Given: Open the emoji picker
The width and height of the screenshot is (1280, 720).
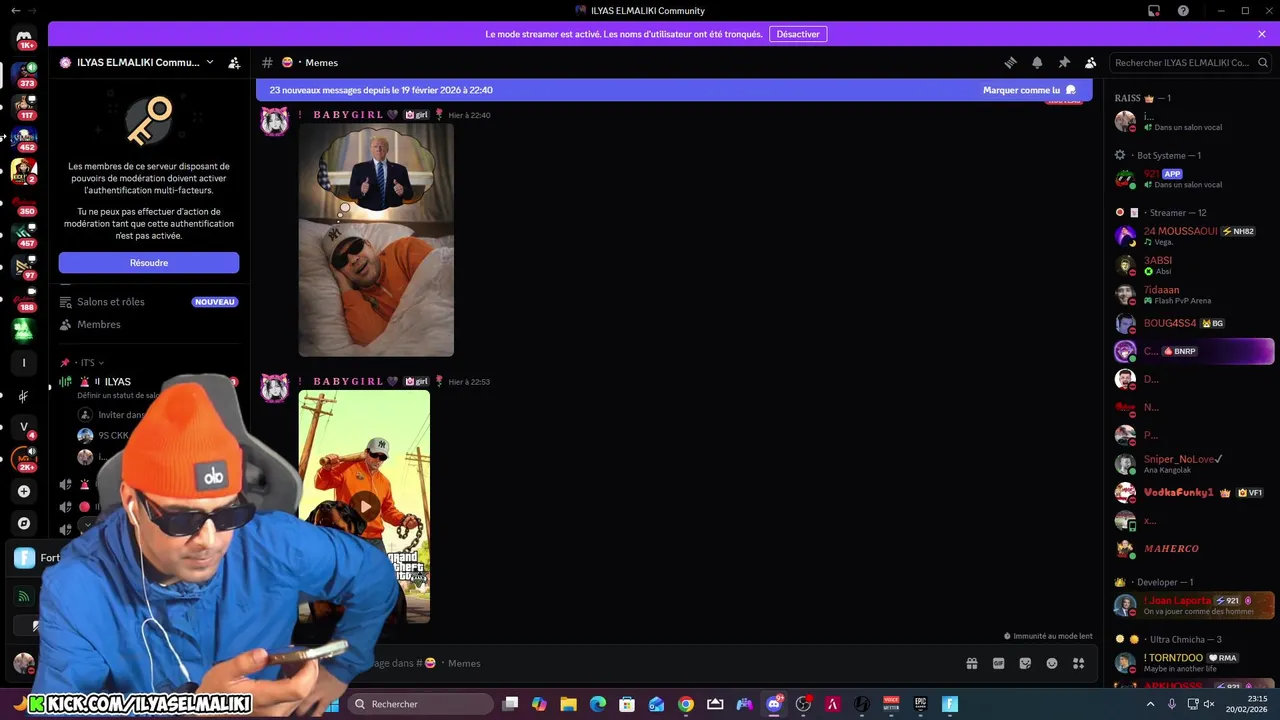Looking at the screenshot, I should coord(1052,663).
